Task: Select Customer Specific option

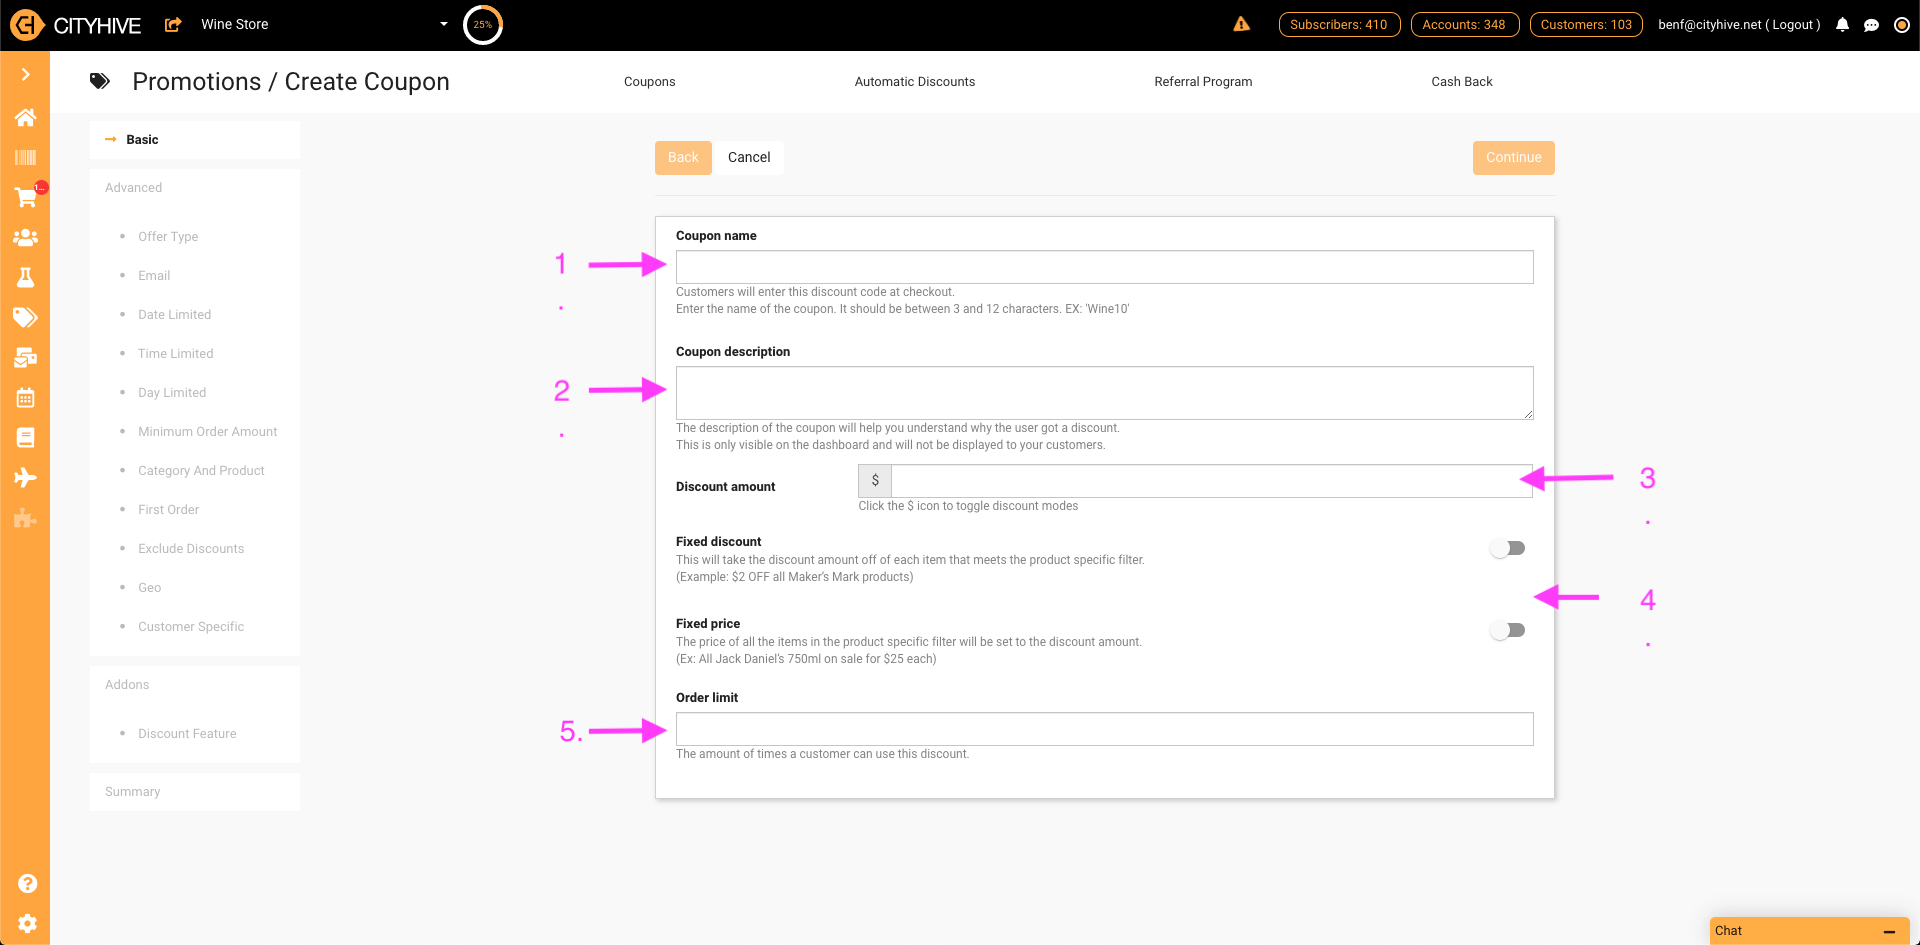Action: (x=191, y=627)
